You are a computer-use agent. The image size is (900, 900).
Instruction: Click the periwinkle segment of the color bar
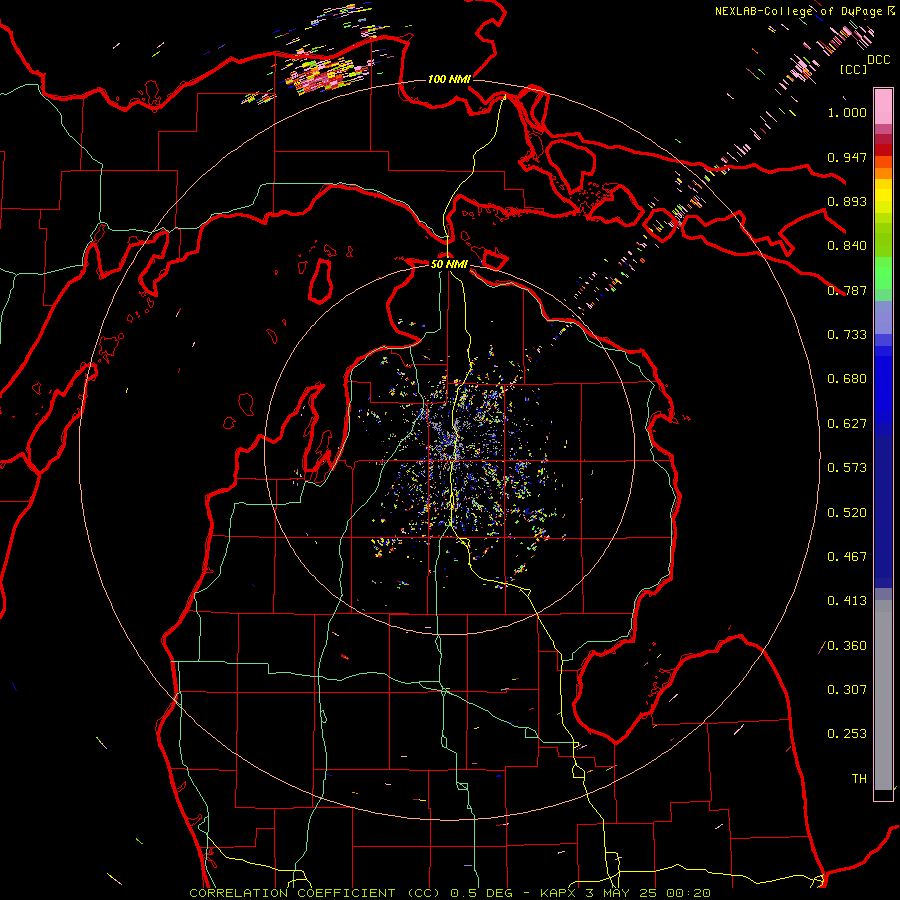click(x=883, y=317)
